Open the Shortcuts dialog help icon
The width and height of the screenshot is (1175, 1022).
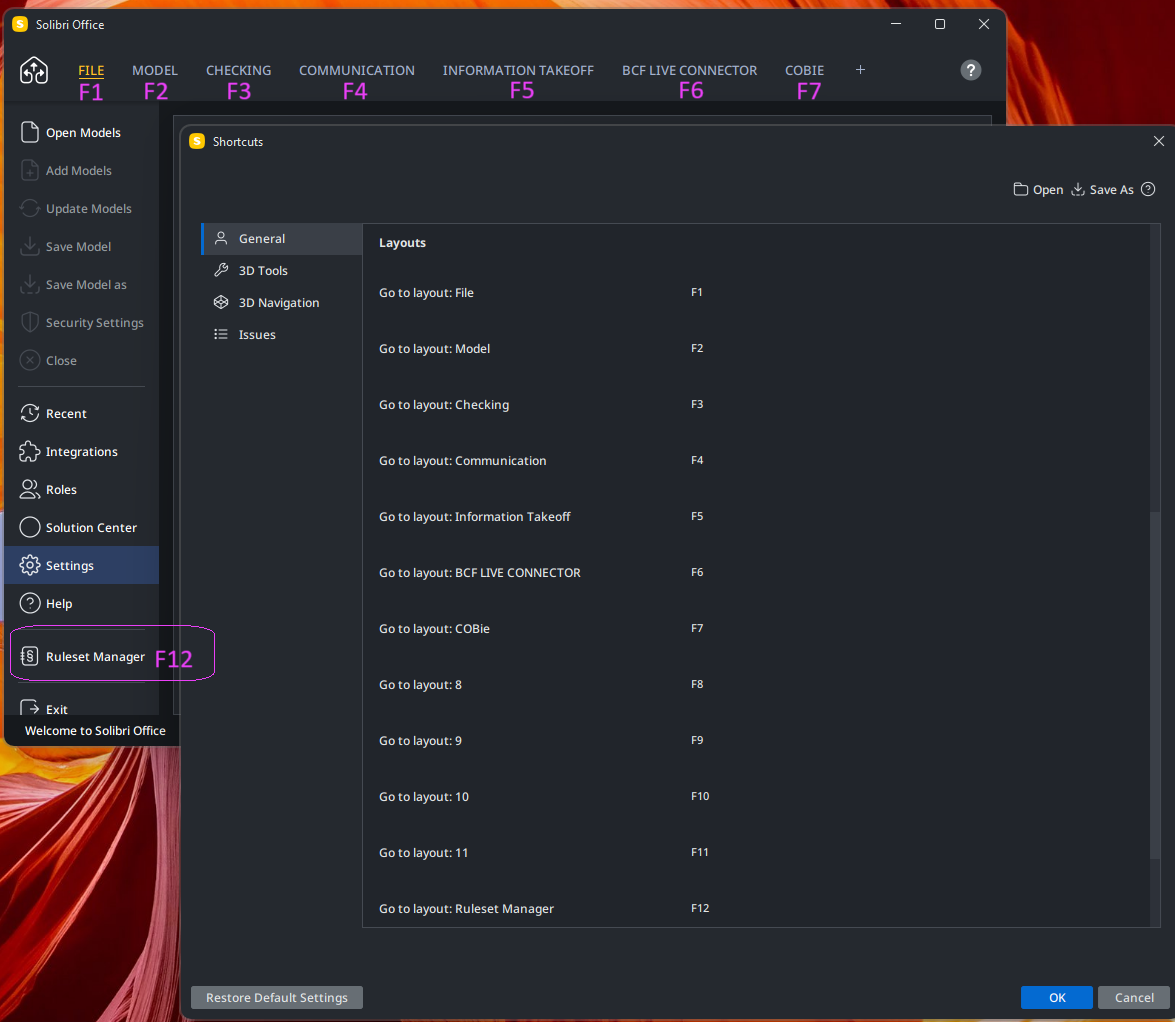pyautogui.click(x=1148, y=189)
